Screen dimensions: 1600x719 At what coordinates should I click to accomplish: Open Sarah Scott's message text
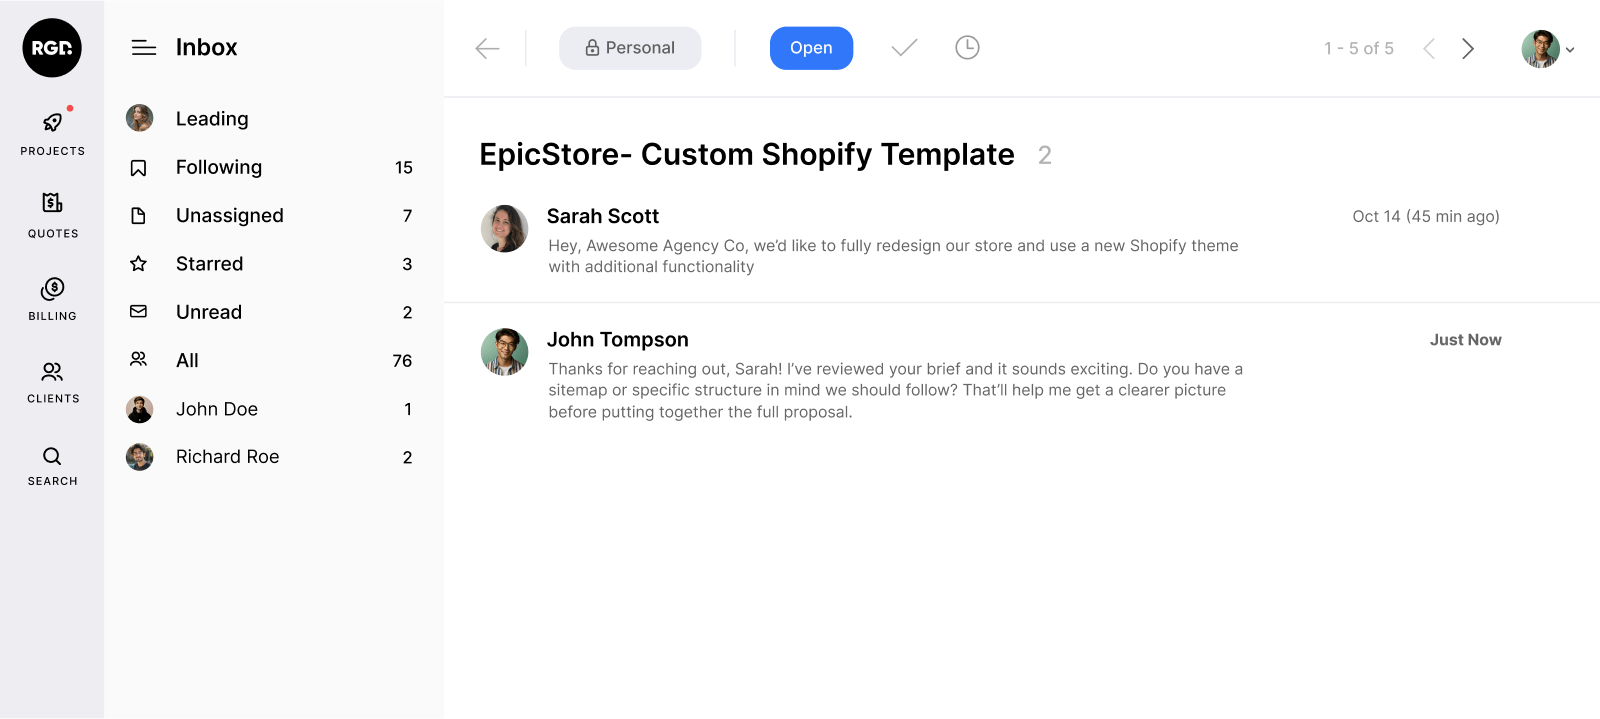click(893, 256)
